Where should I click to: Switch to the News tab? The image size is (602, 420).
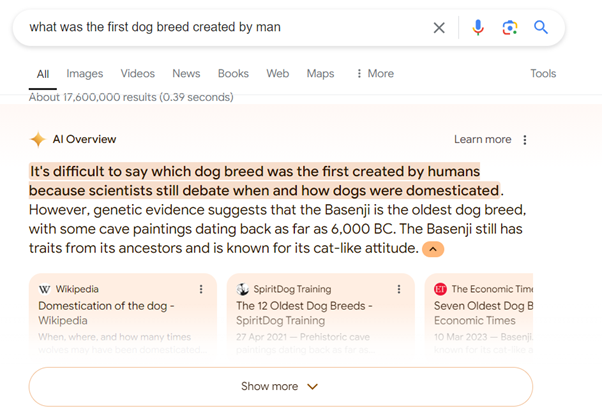pos(186,73)
